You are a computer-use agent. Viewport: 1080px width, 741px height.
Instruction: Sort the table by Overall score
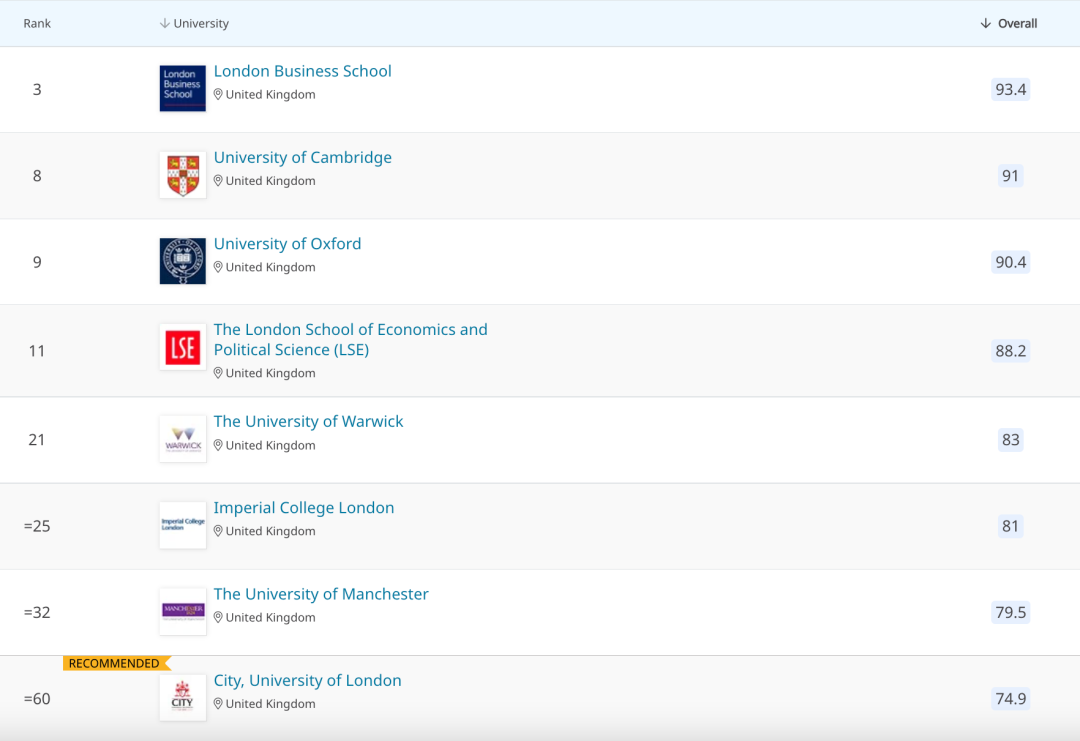coord(1009,23)
